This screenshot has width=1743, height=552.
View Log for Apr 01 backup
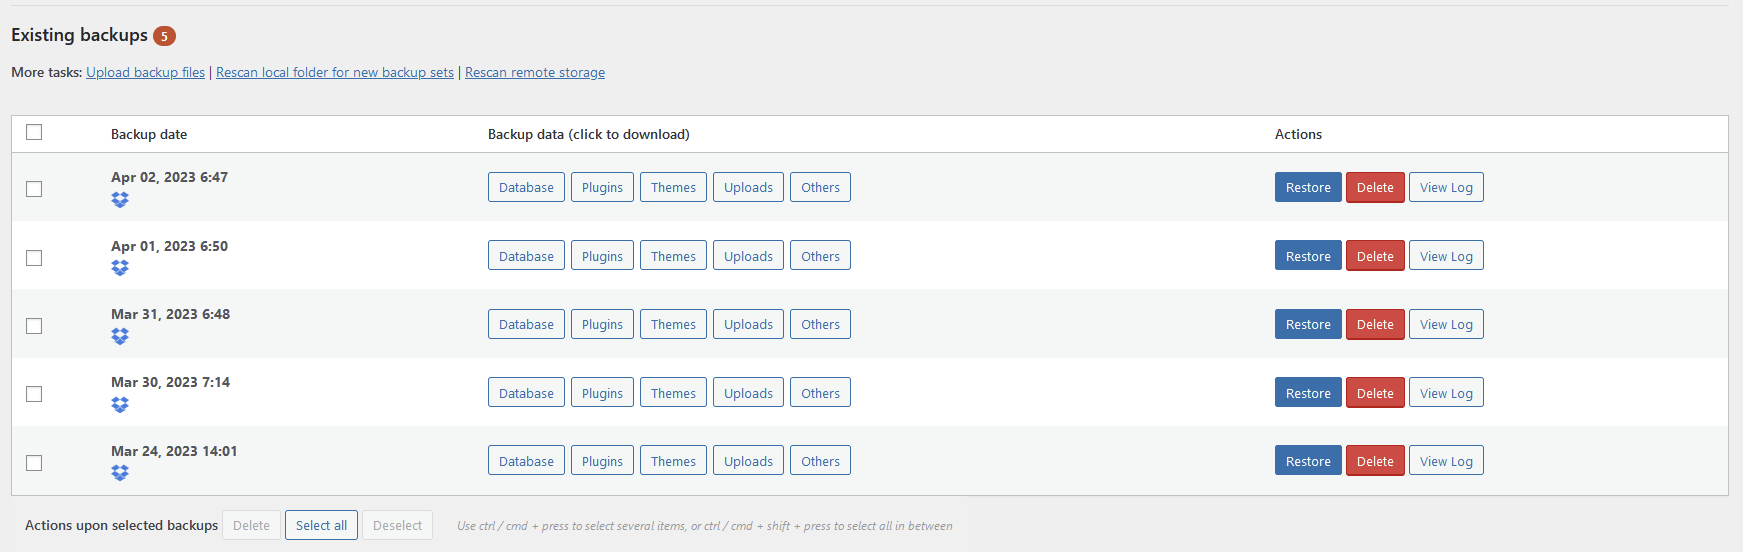pyautogui.click(x=1446, y=256)
